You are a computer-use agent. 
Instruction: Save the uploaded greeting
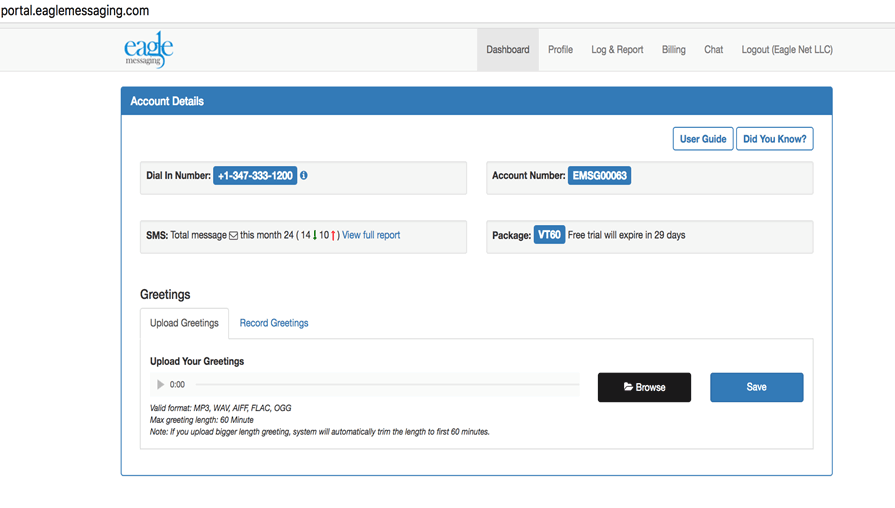756,387
